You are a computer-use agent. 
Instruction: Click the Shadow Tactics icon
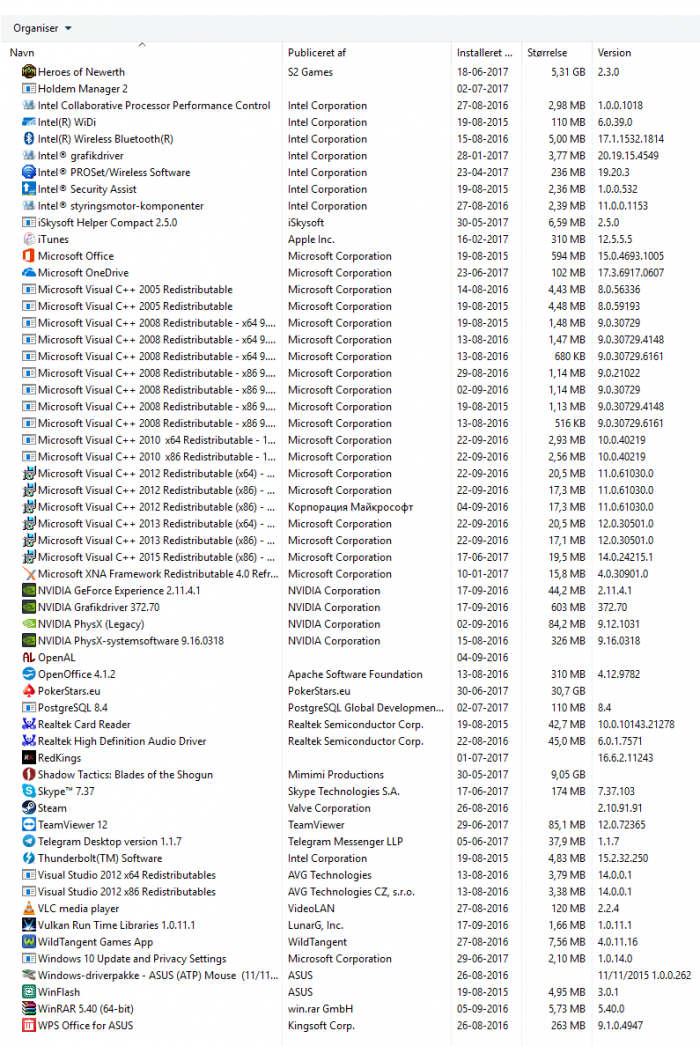click(29, 774)
